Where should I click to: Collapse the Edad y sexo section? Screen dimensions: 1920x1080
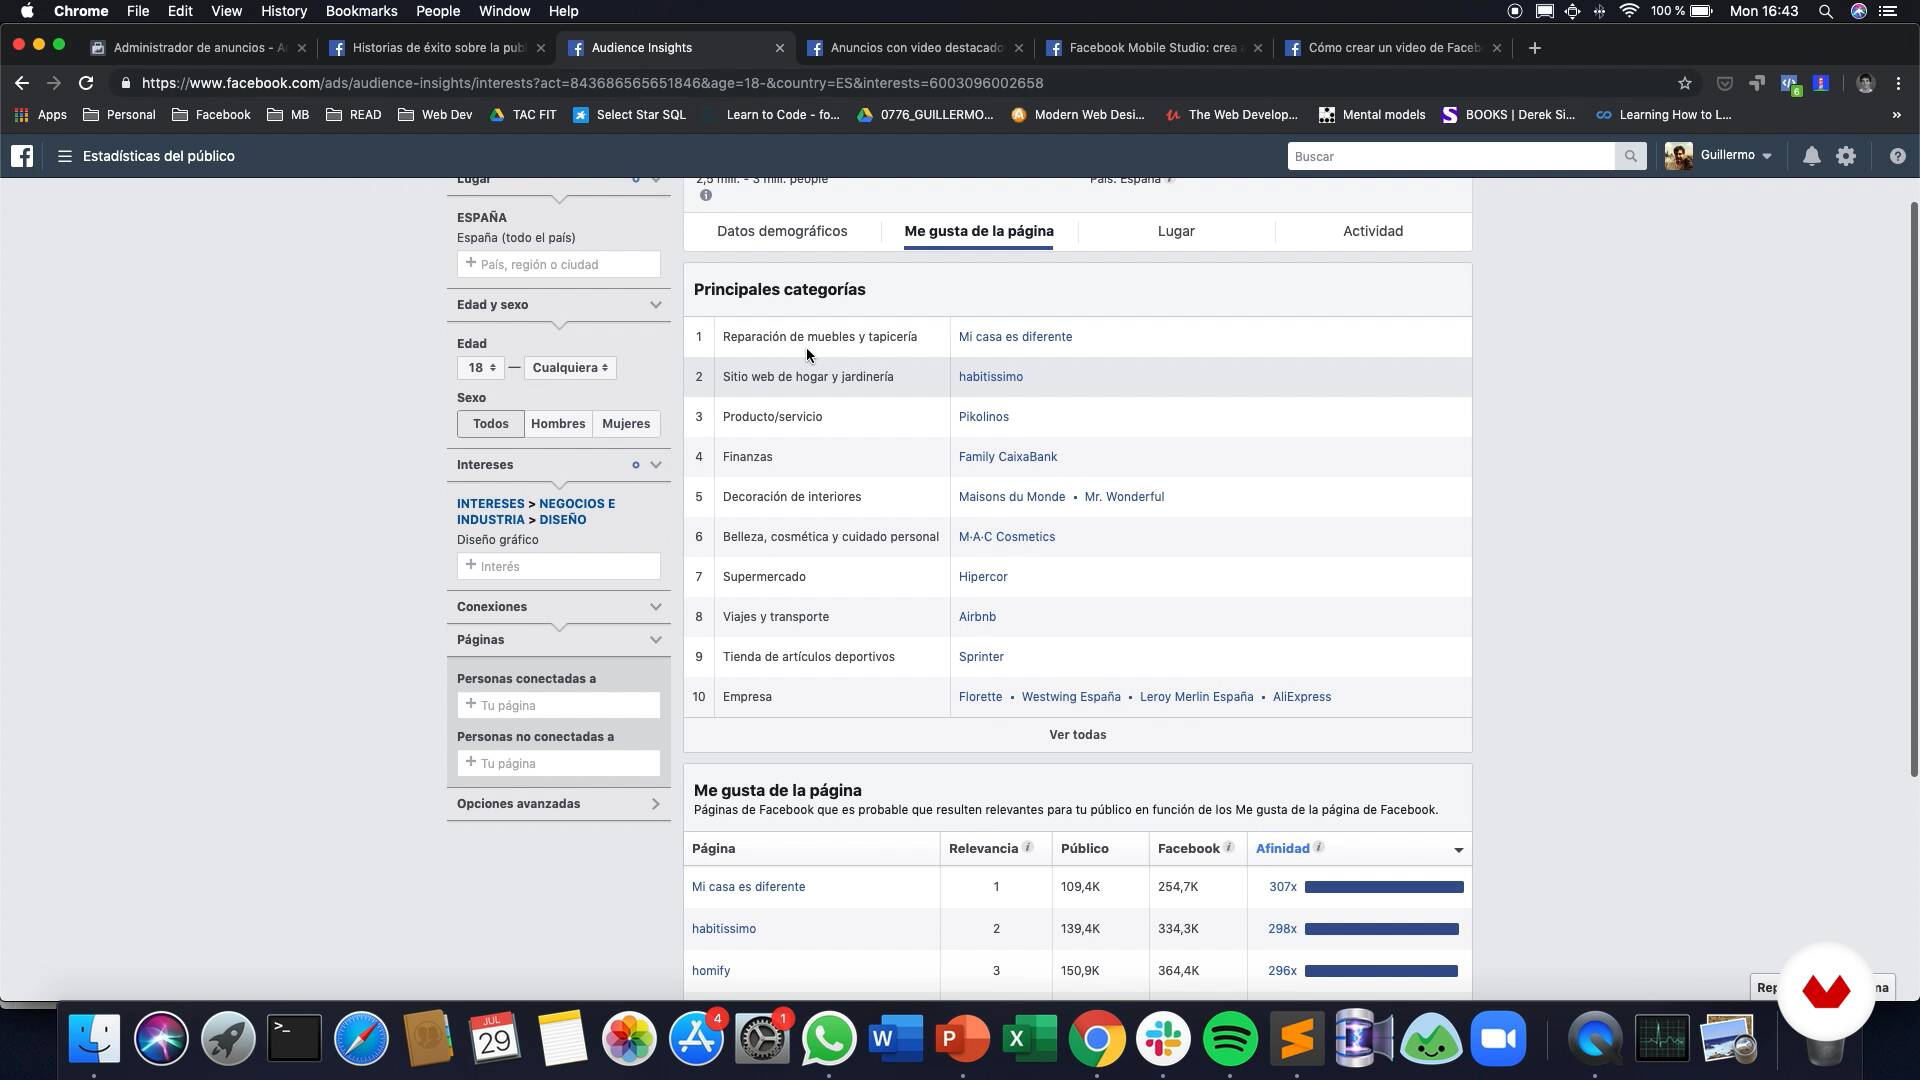click(x=656, y=305)
